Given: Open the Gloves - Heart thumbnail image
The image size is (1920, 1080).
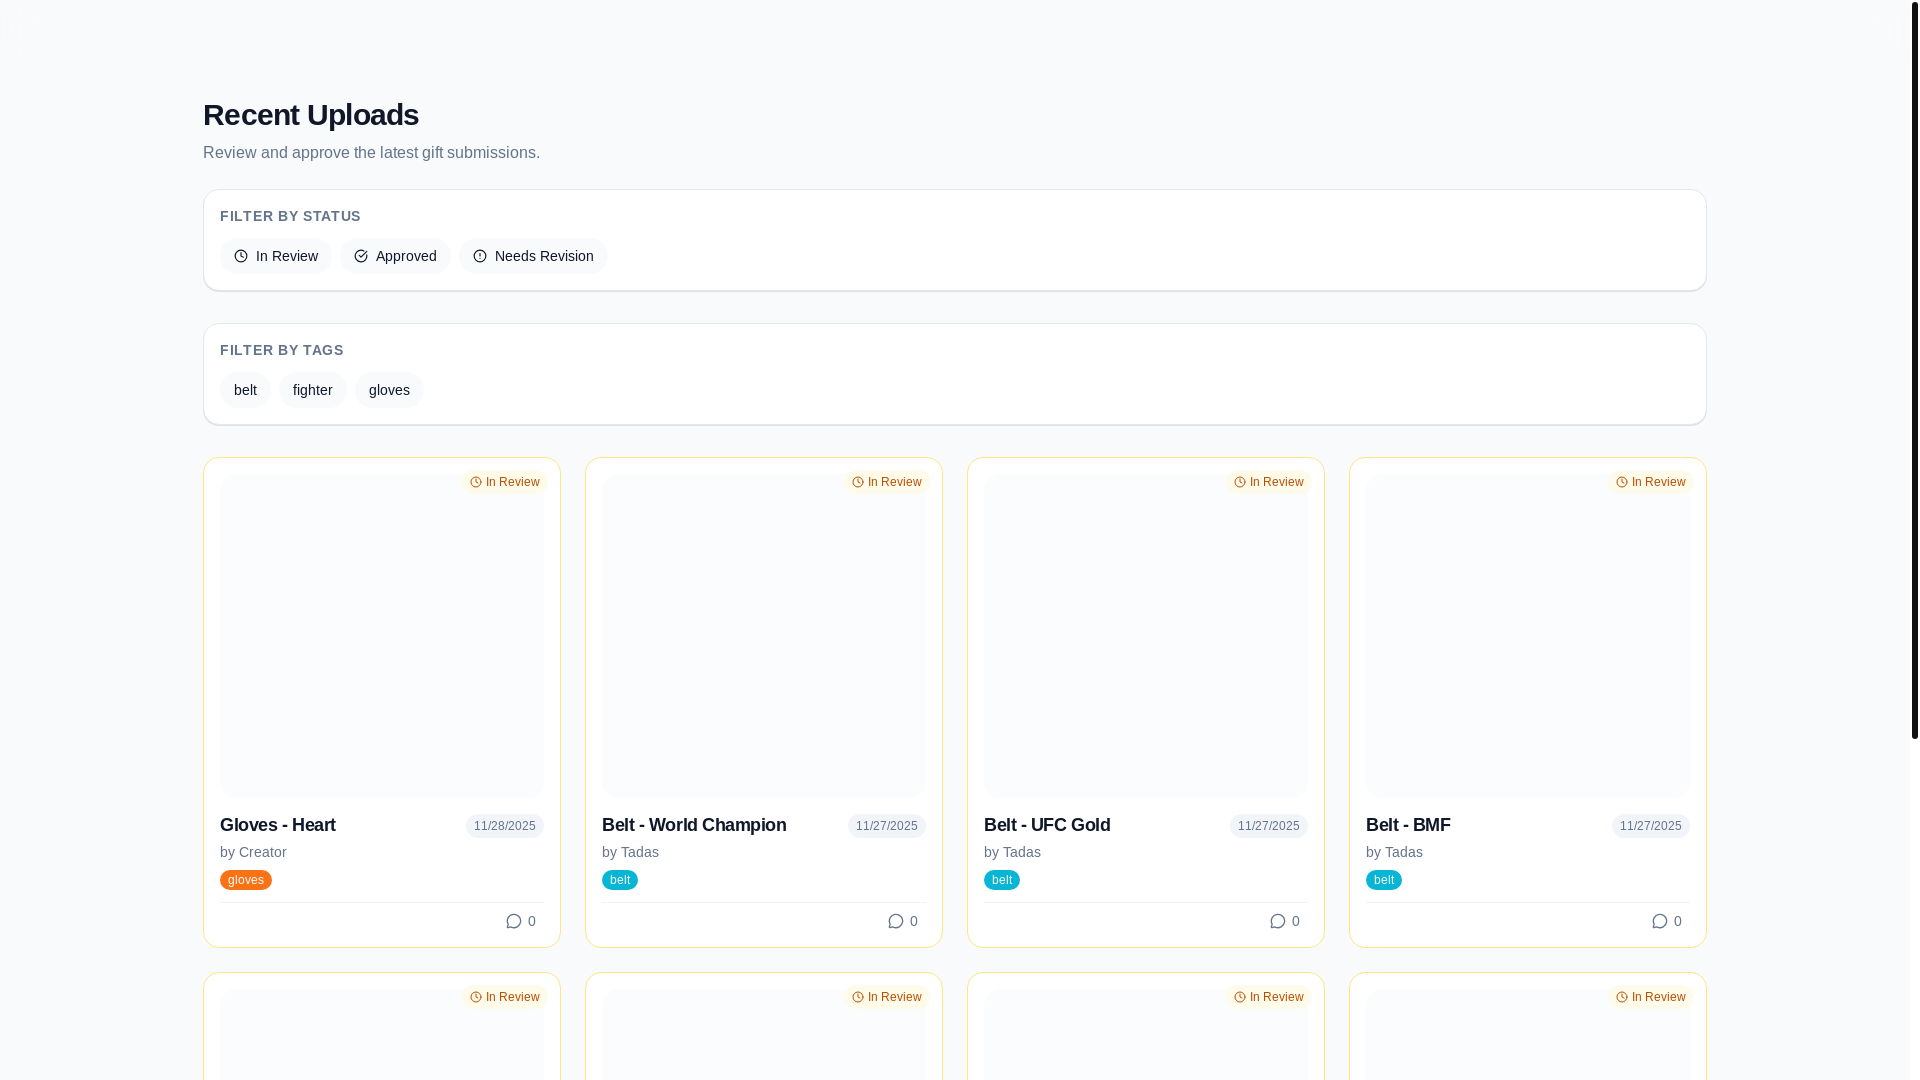Looking at the screenshot, I should (x=382, y=636).
